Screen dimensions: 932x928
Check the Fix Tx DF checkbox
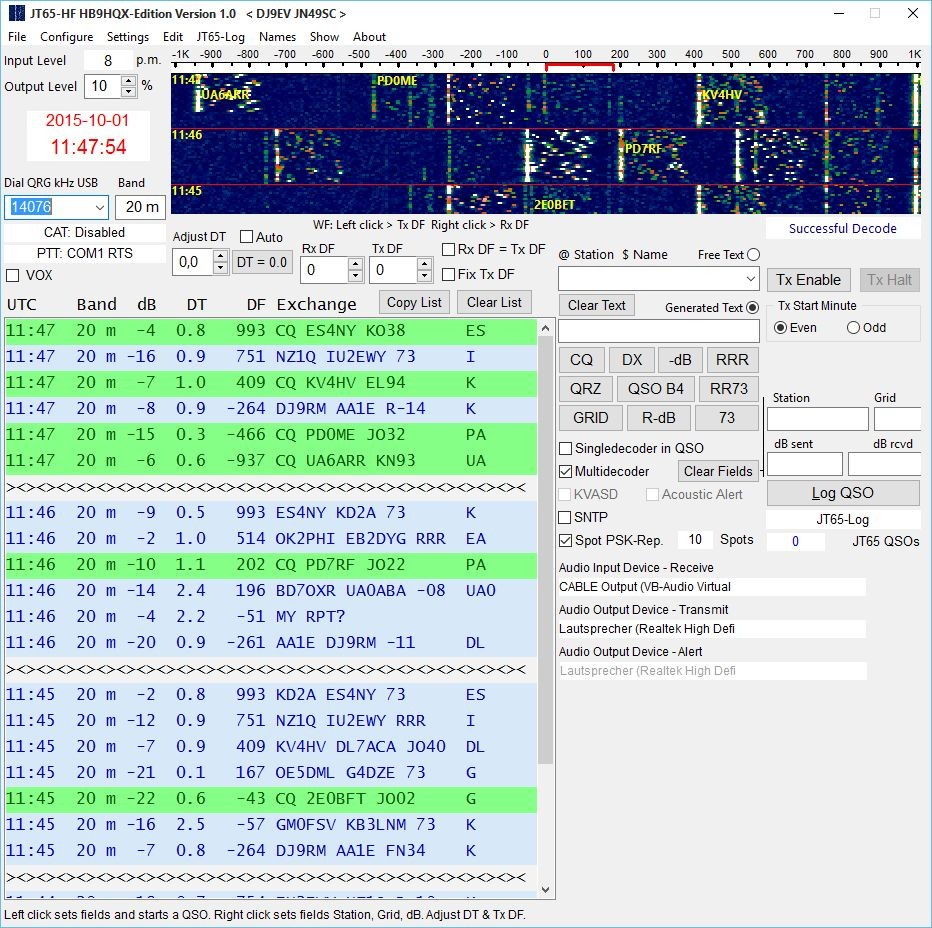point(449,274)
